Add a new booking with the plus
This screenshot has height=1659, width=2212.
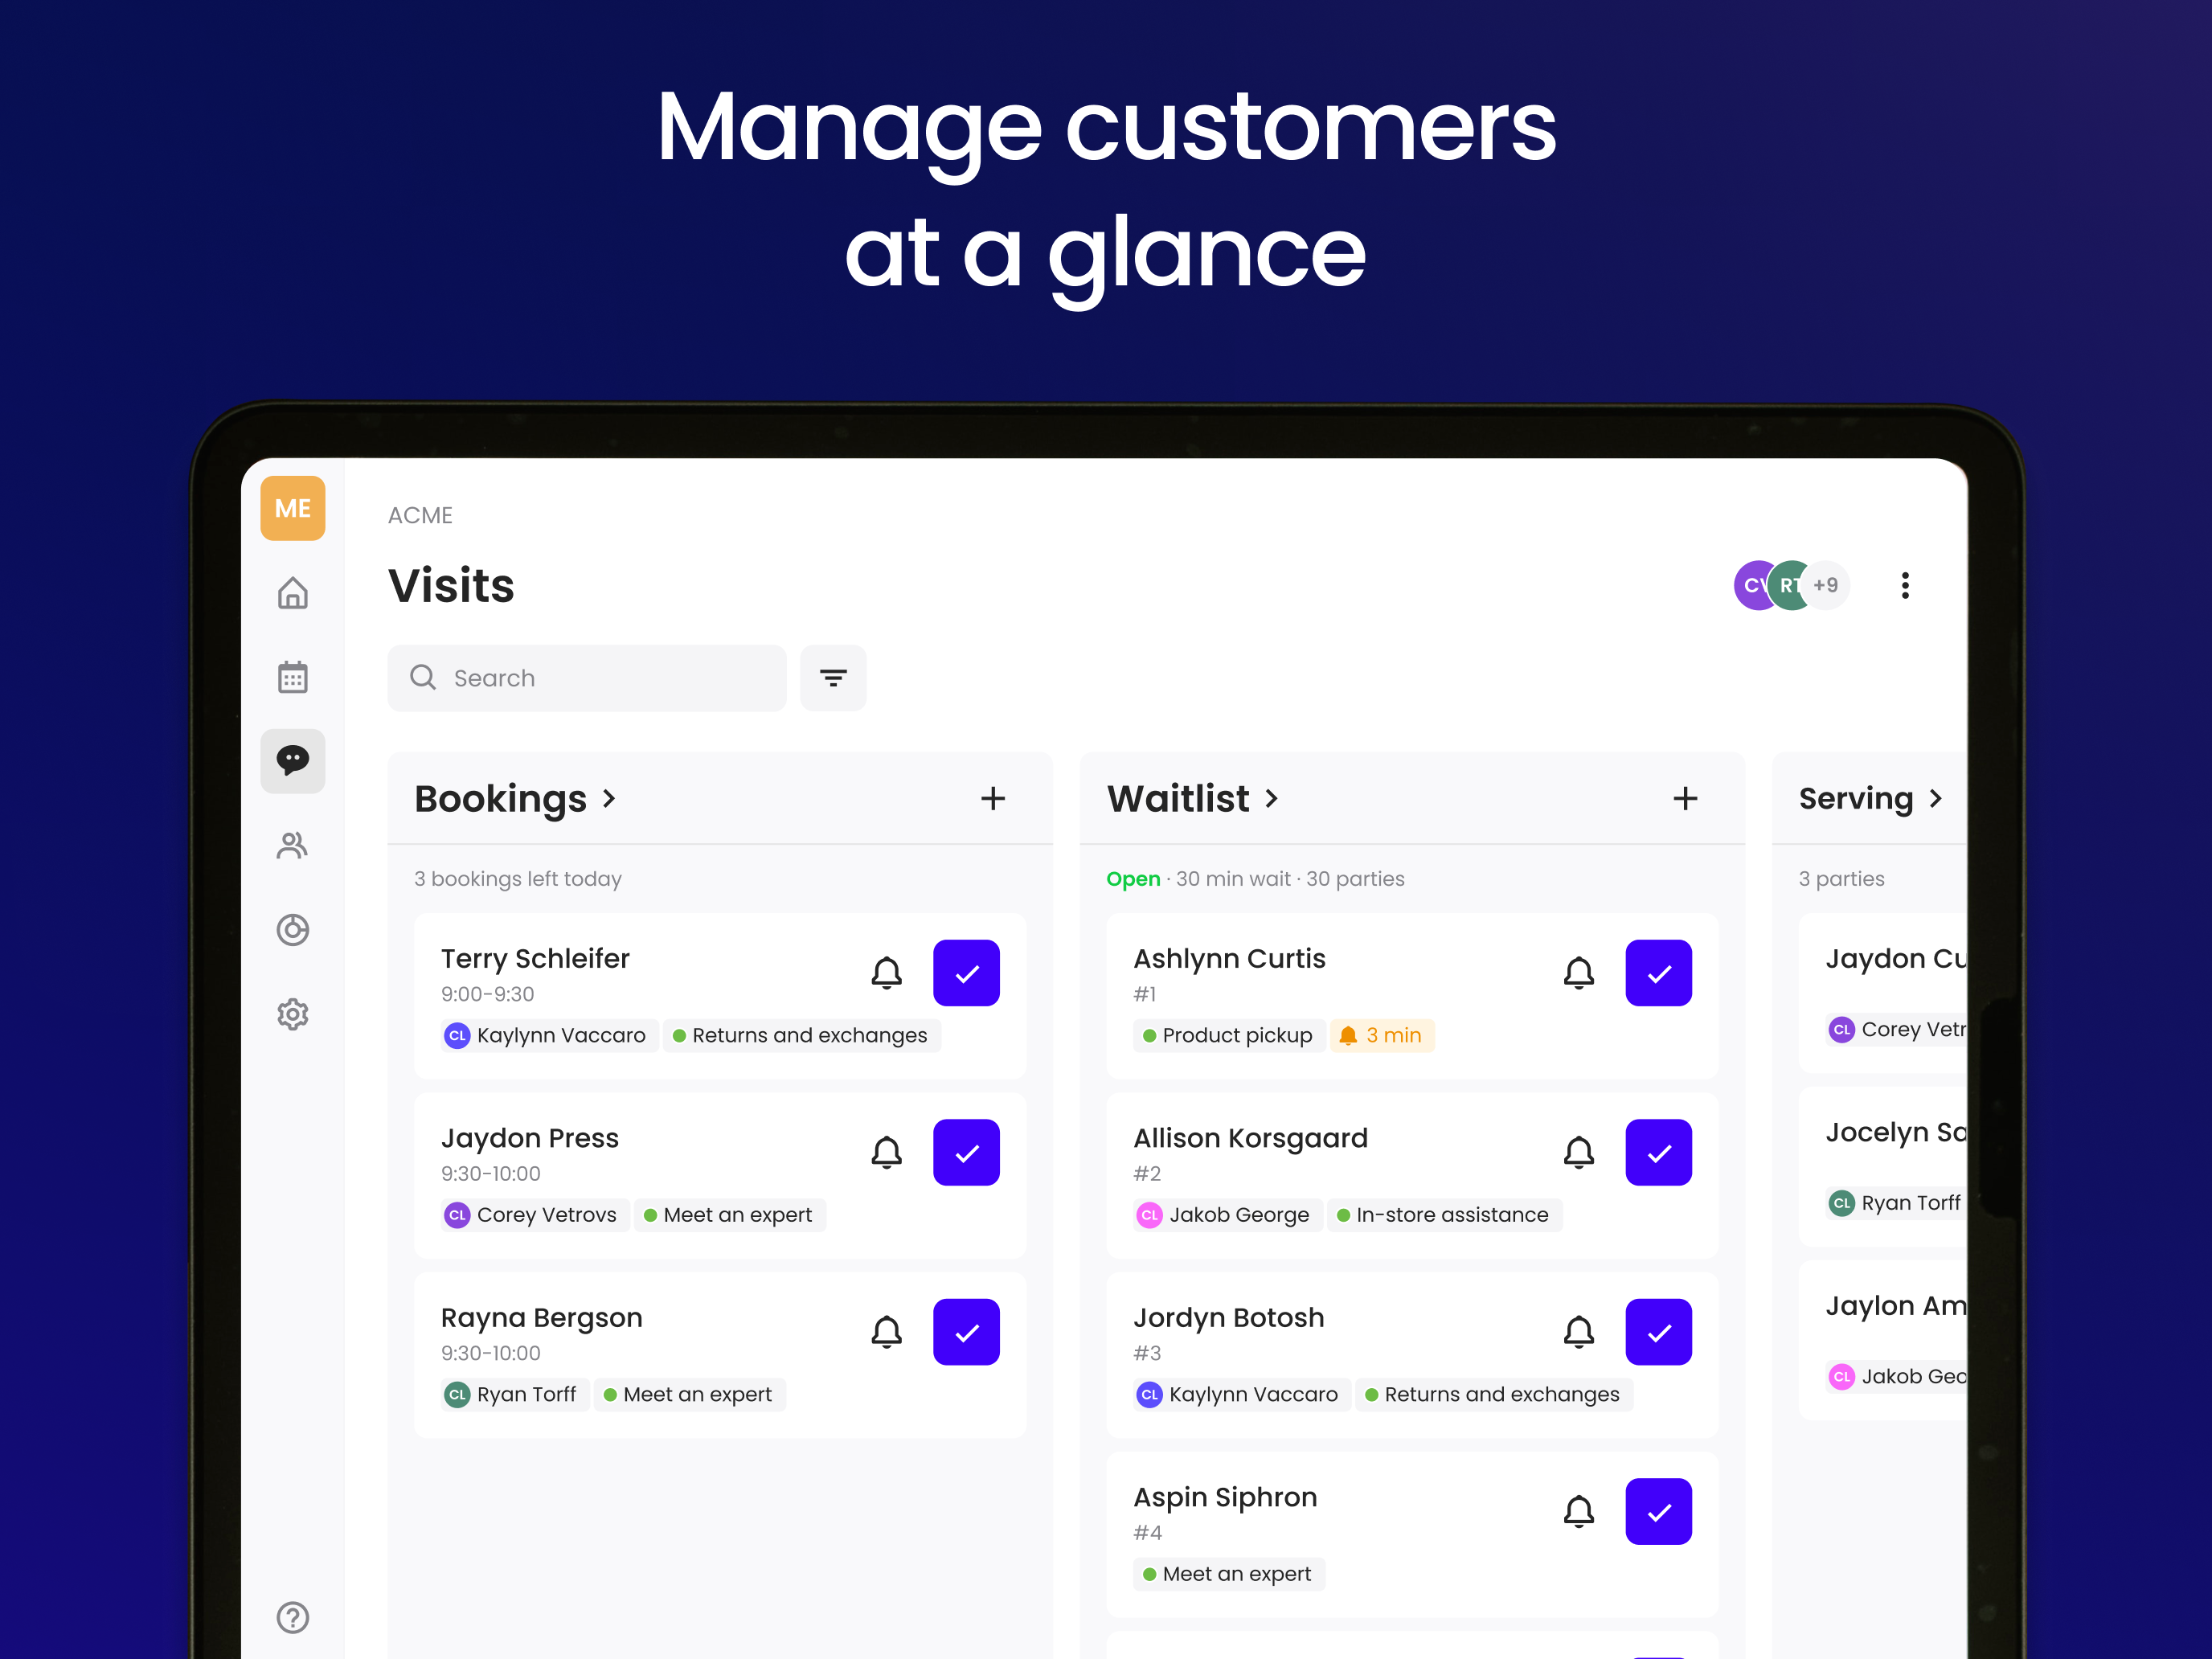(993, 798)
